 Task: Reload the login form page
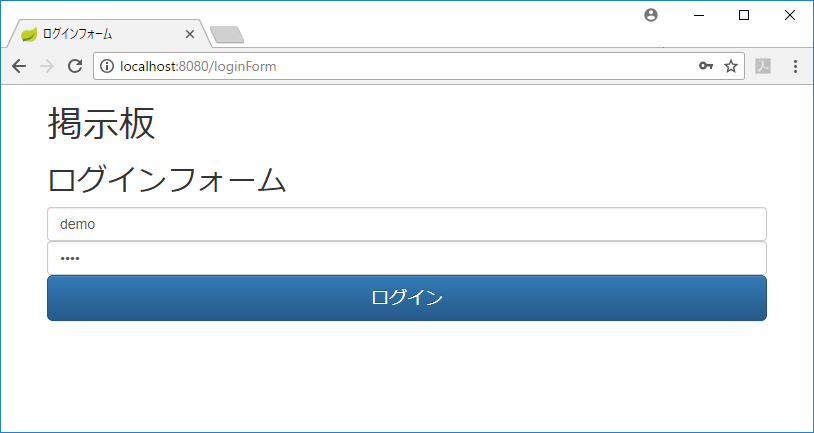[x=75, y=66]
